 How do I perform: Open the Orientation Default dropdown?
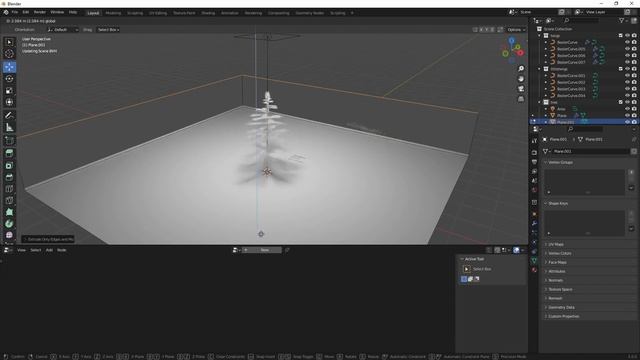62,30
